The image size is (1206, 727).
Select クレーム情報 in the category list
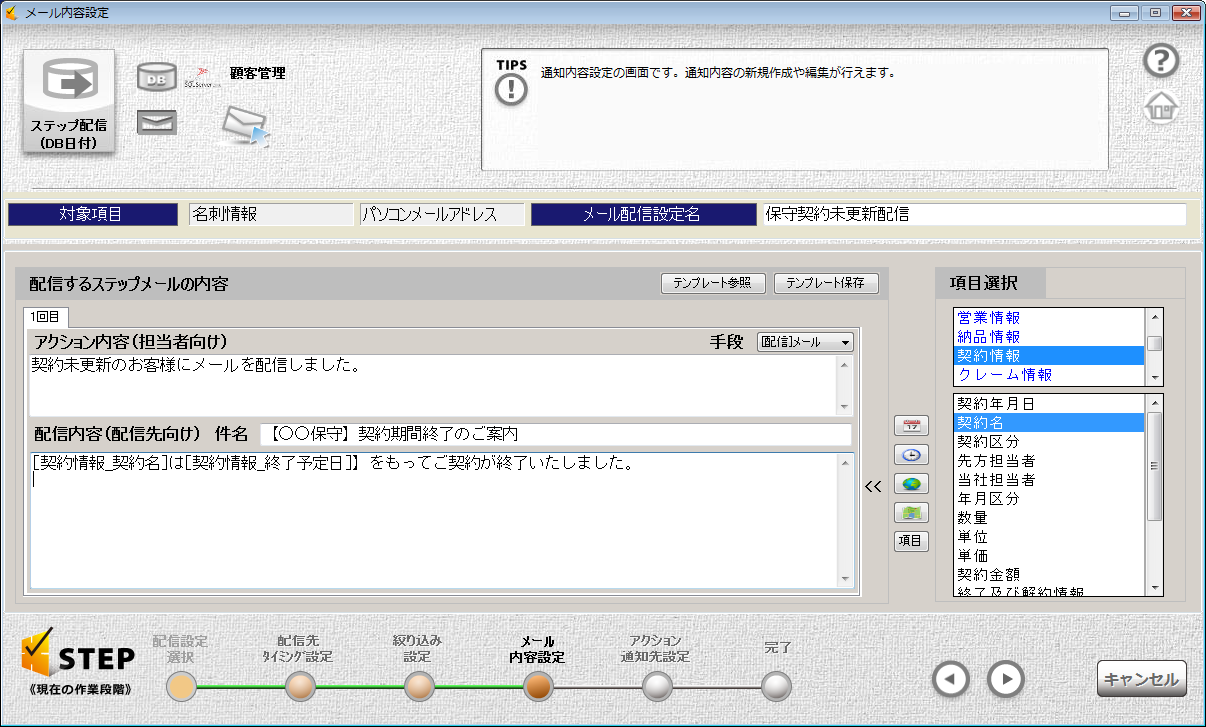click(x=1004, y=375)
